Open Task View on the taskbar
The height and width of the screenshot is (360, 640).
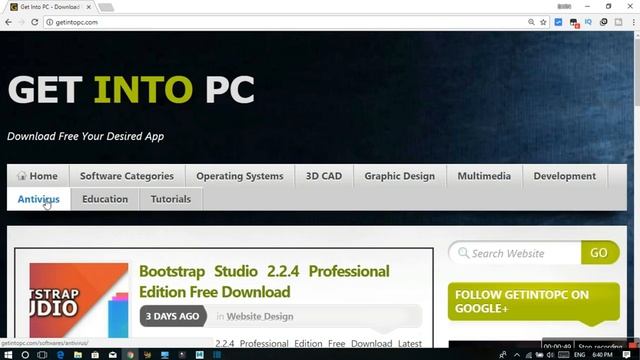coord(42,355)
